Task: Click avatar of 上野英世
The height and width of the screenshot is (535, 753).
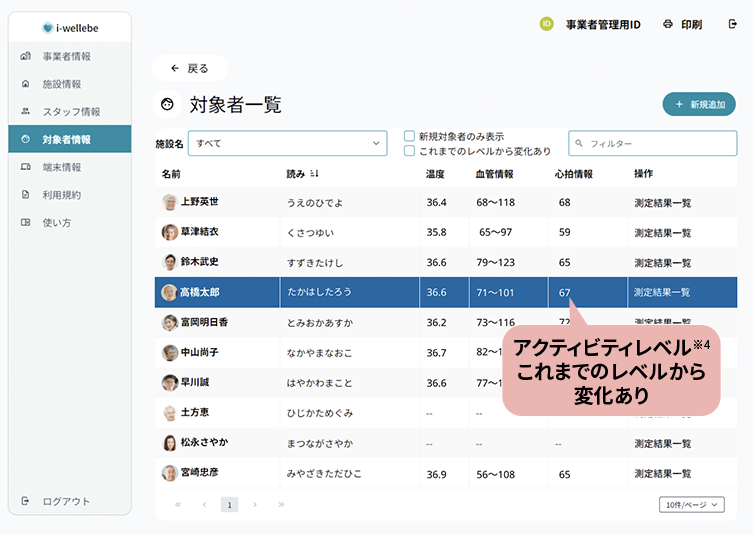Action: click(170, 202)
